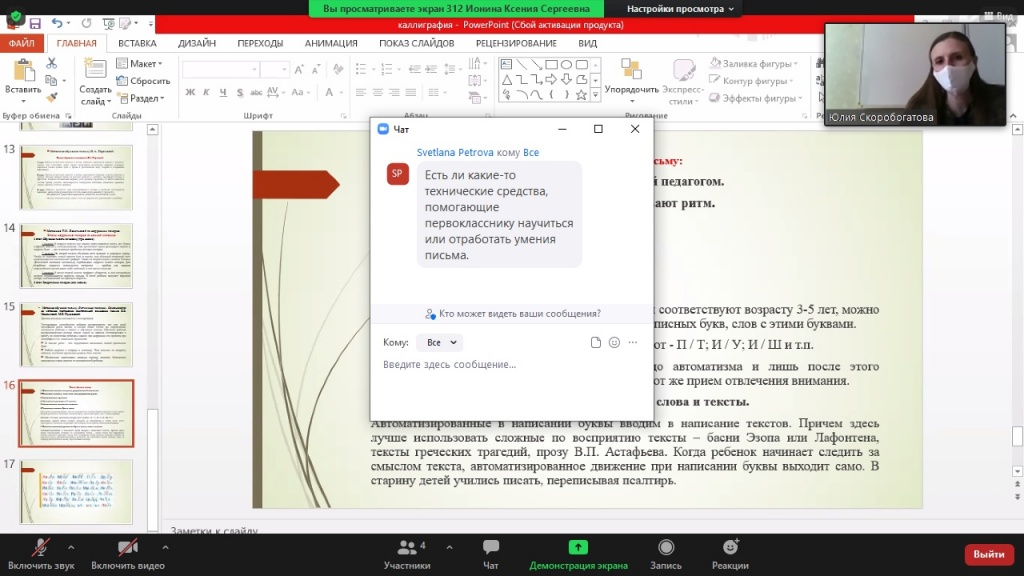Click the PowerPoint Save icon
Screen dimensions: 1024x576
(35, 23)
